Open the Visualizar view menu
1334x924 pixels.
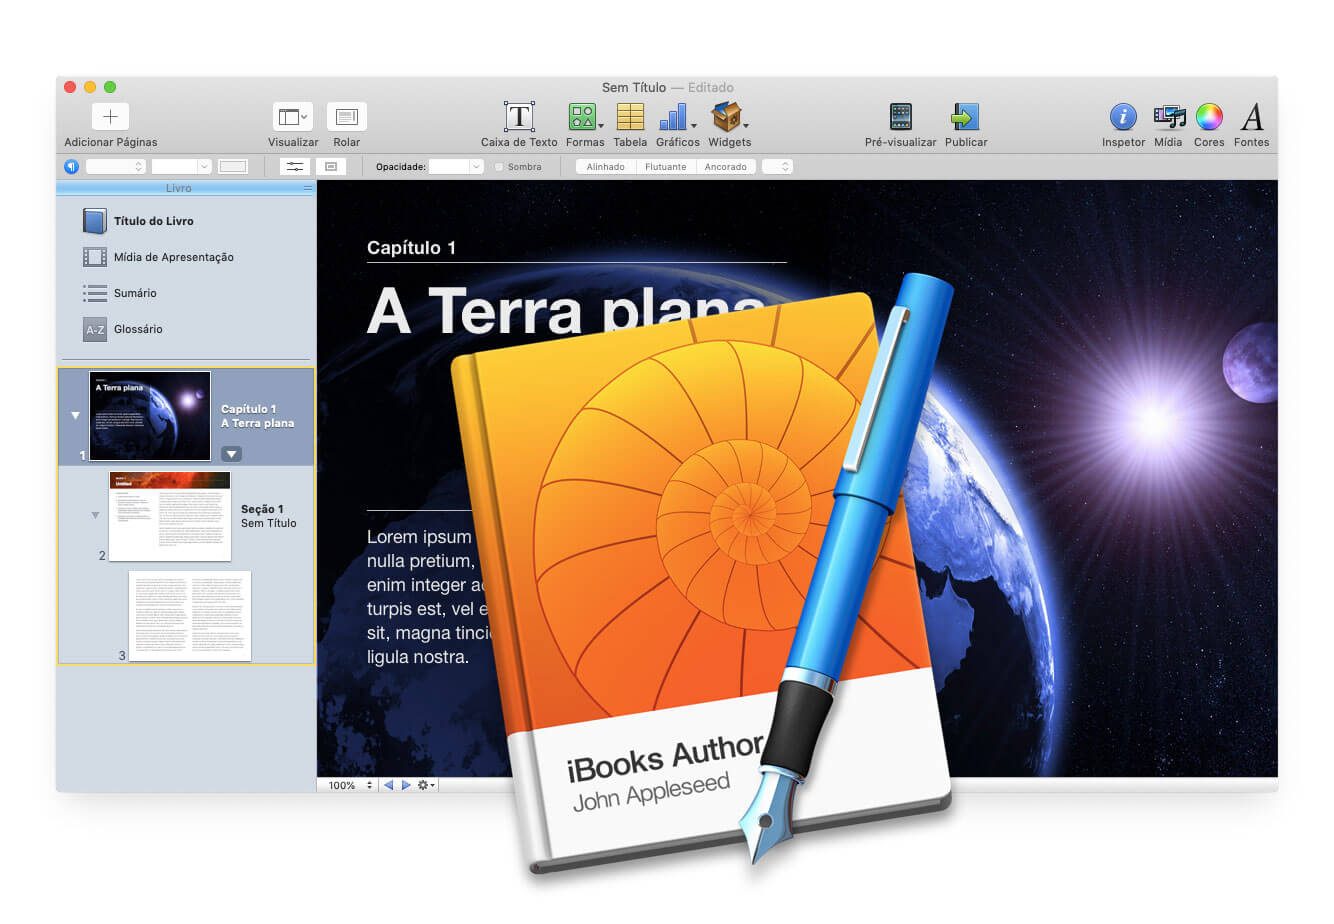click(x=293, y=117)
